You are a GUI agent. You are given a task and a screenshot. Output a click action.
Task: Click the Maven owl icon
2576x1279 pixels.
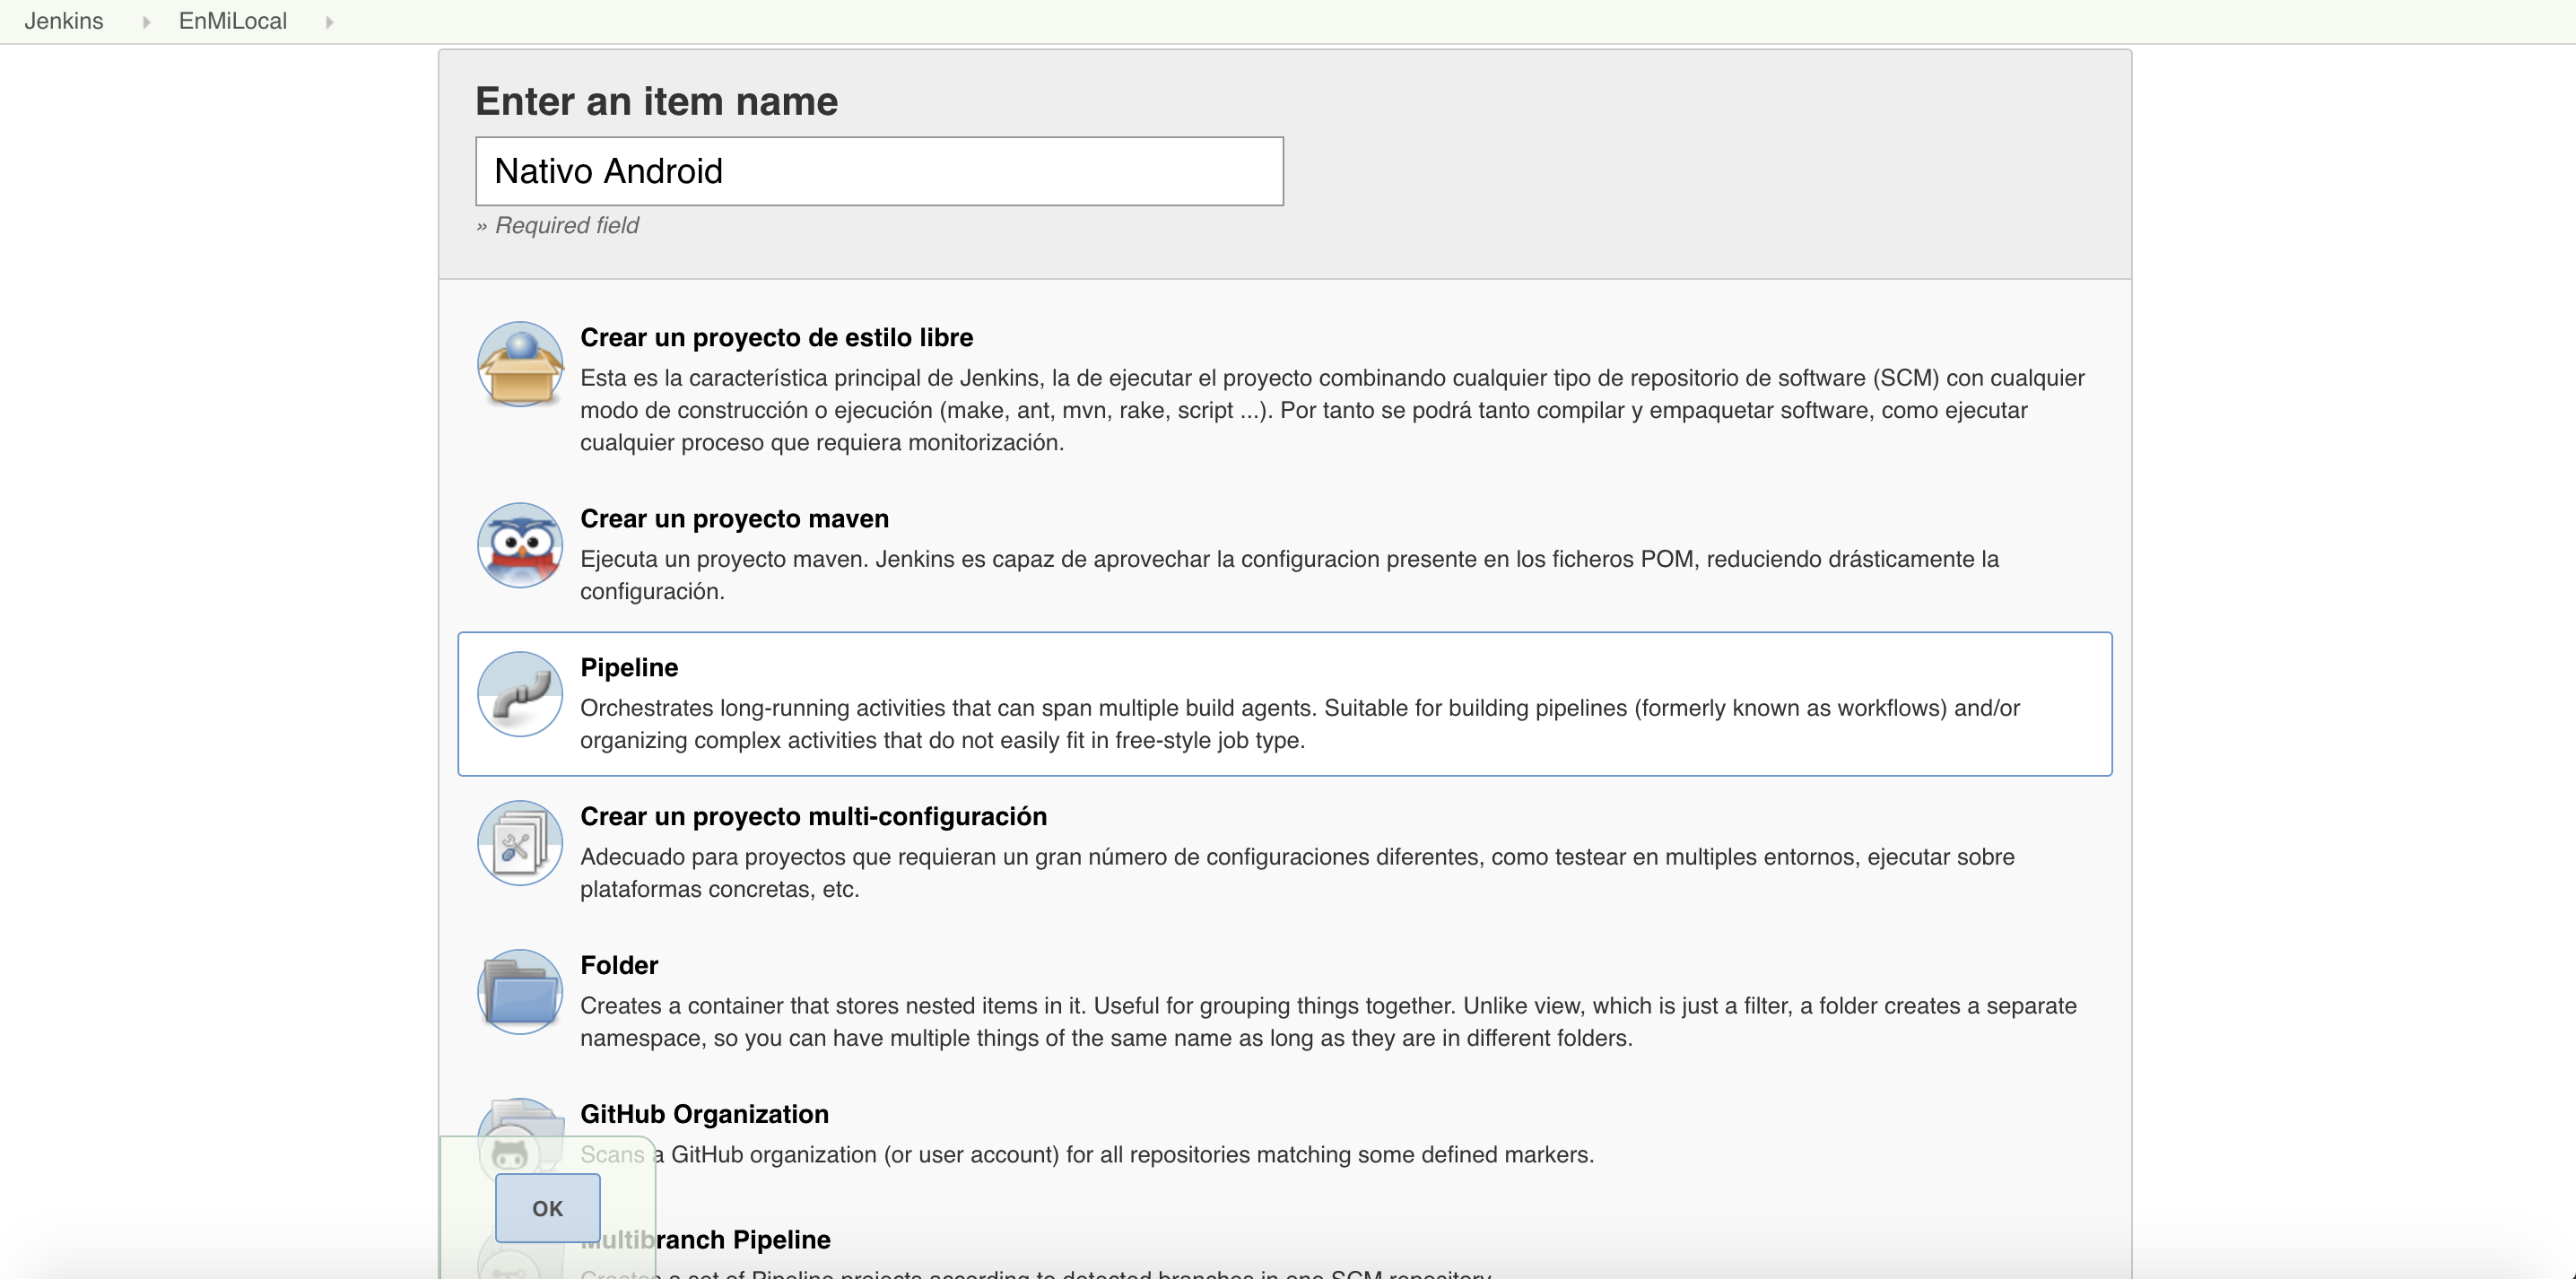tap(520, 545)
